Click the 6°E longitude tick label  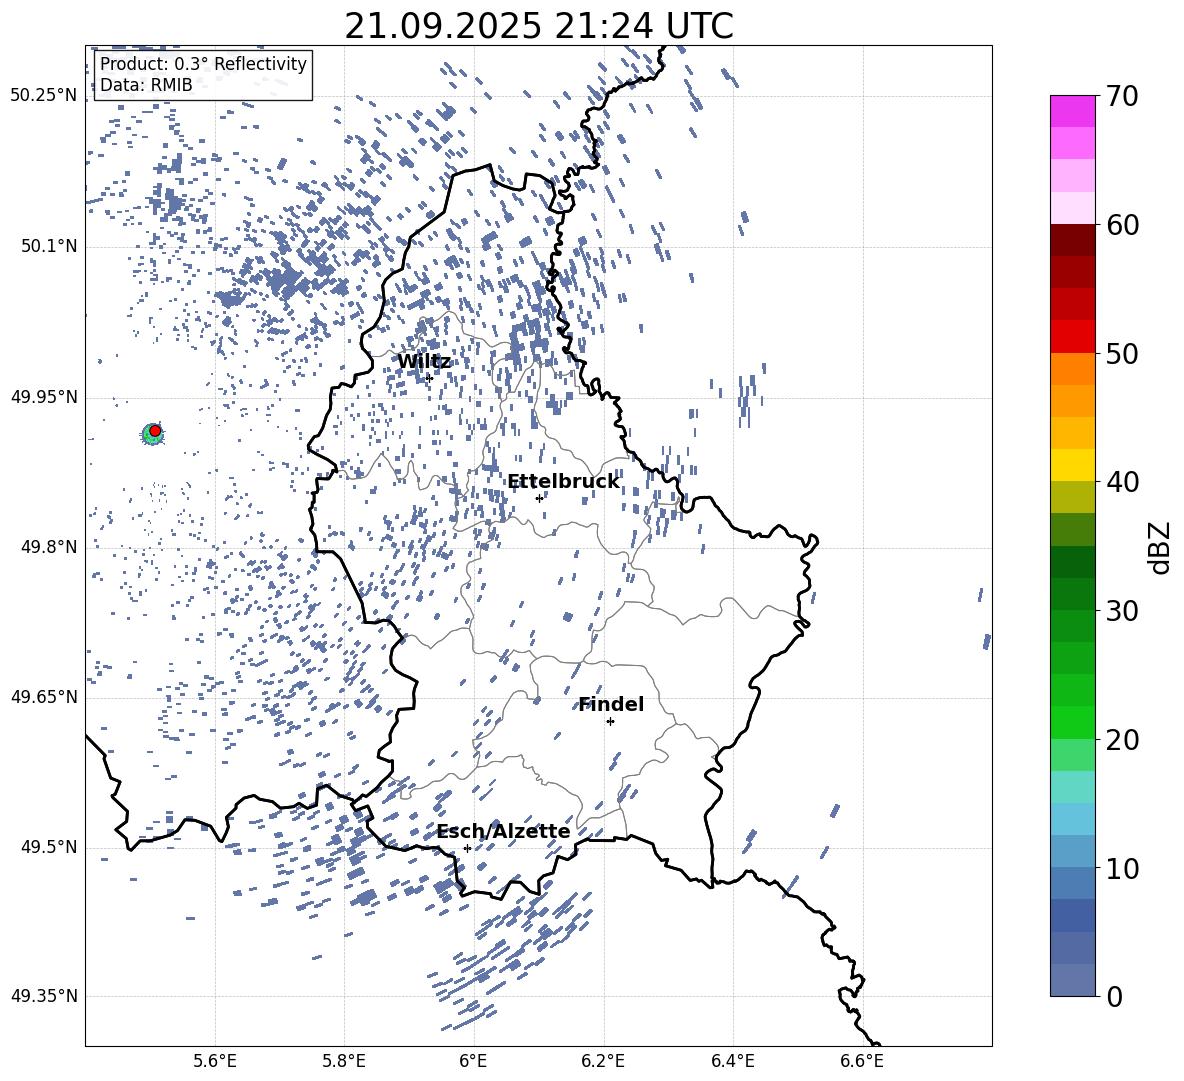point(473,1059)
